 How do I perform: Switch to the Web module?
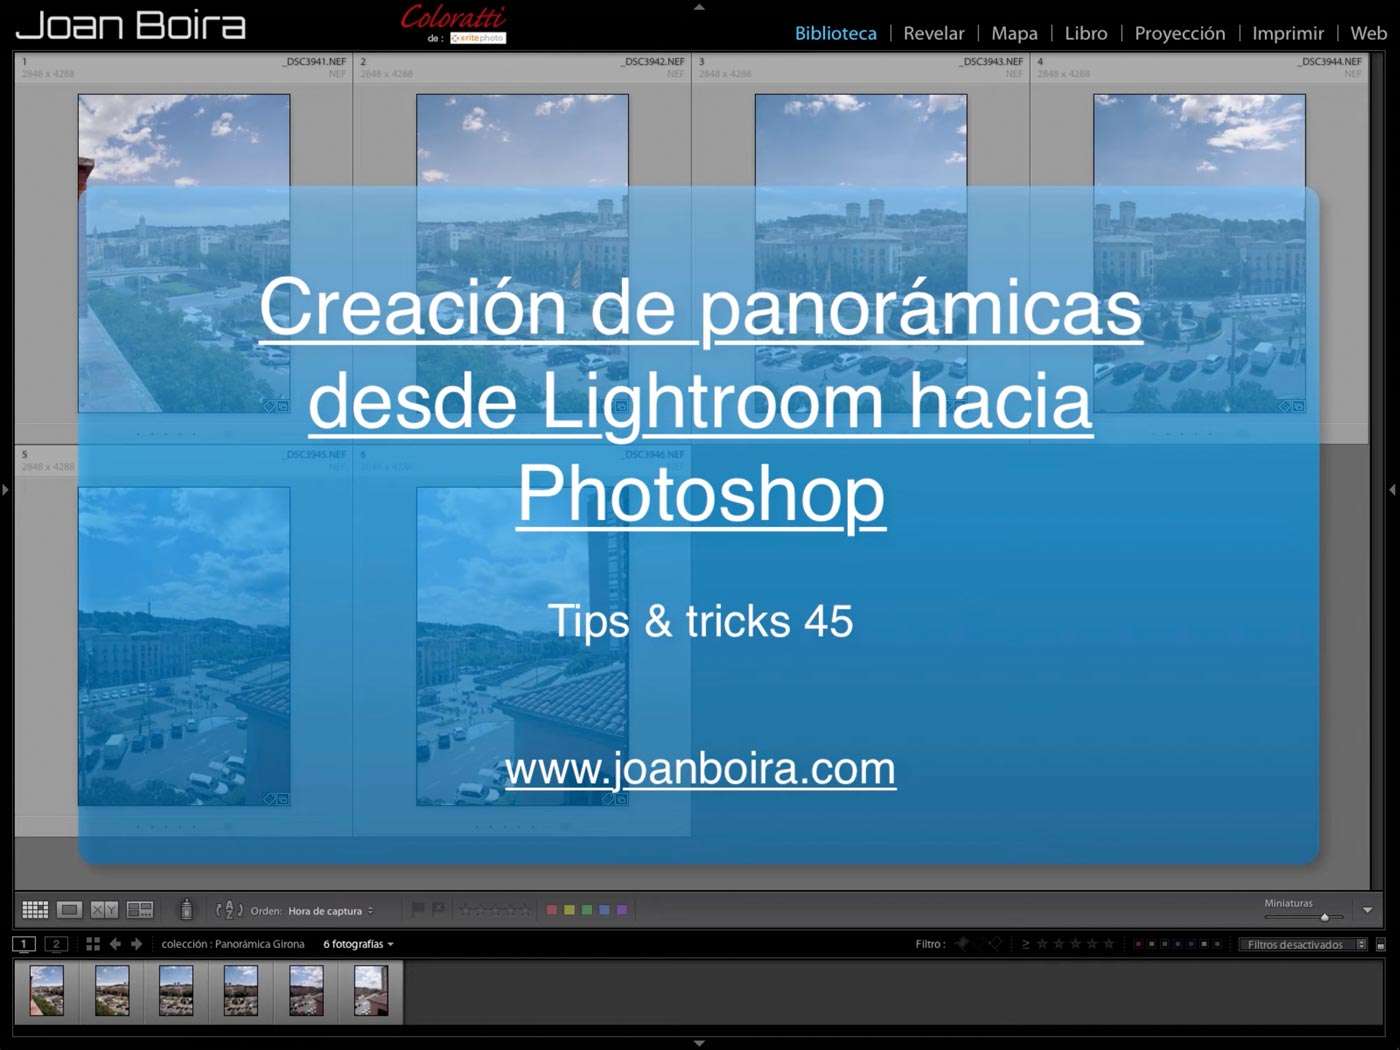(1369, 33)
